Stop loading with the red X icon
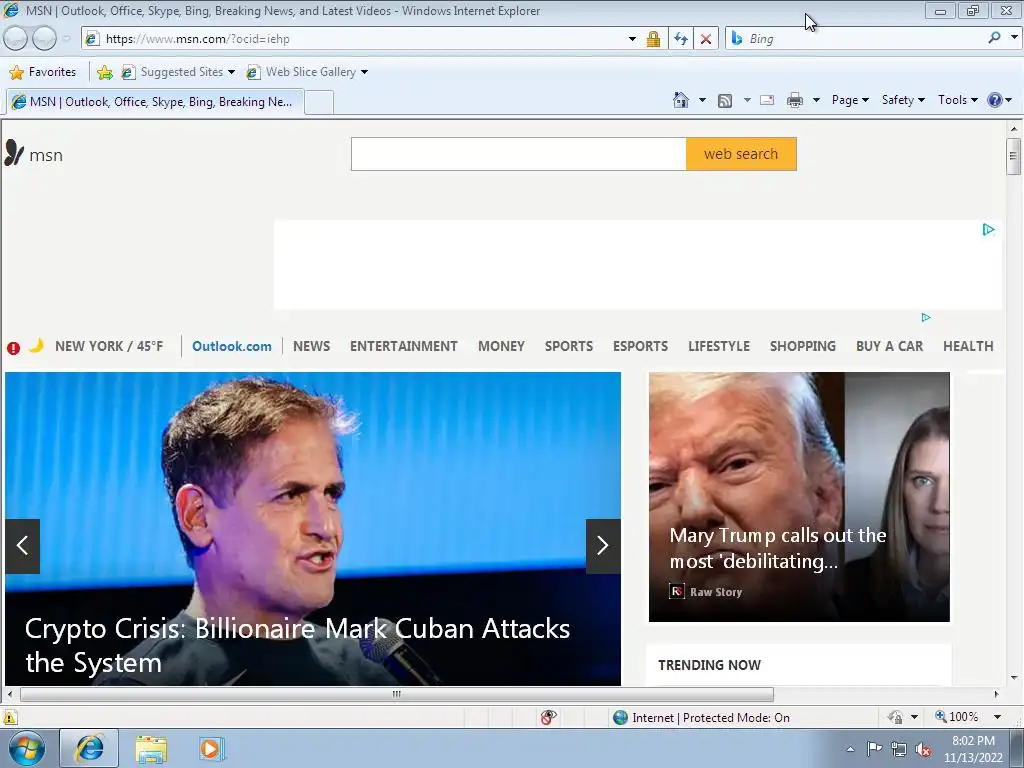The width and height of the screenshot is (1024, 768). click(x=706, y=39)
